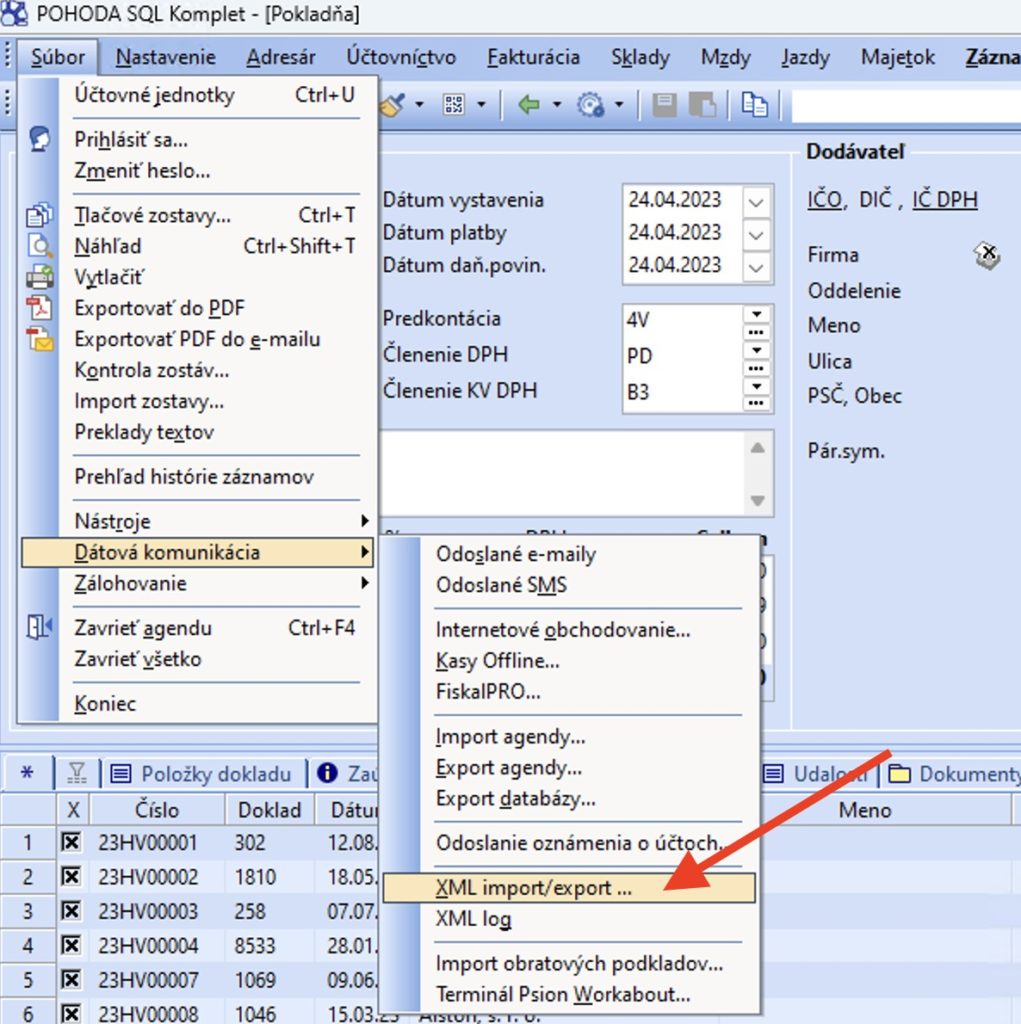
Task: Toggle X checkbox for 23HV00002
Action: tap(71, 876)
